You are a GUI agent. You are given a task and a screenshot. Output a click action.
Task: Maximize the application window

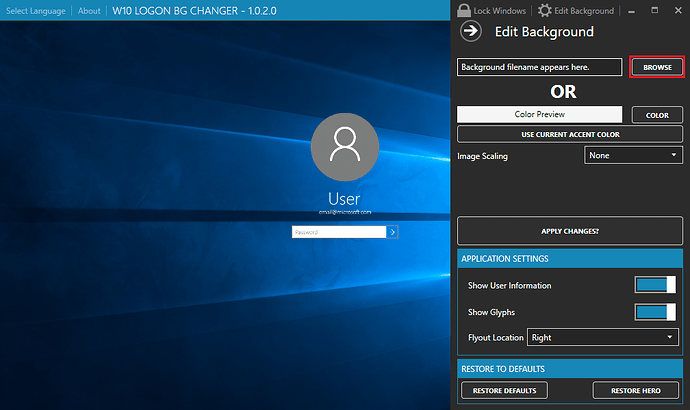[654, 10]
